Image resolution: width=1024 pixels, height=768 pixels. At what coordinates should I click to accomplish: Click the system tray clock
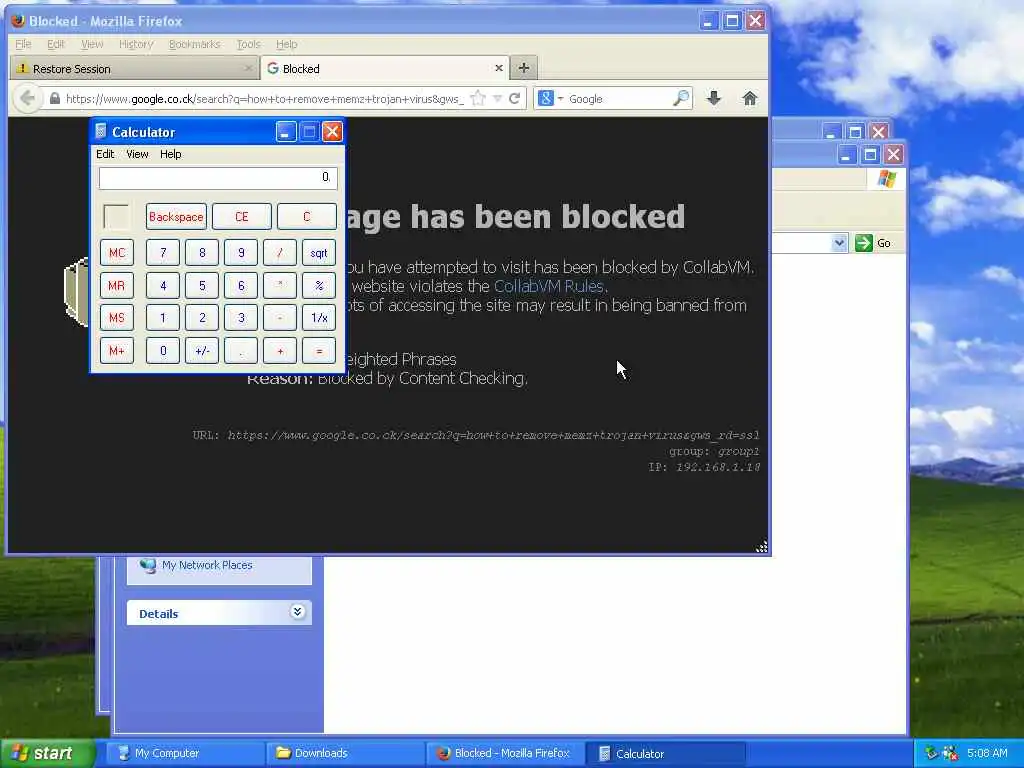987,753
